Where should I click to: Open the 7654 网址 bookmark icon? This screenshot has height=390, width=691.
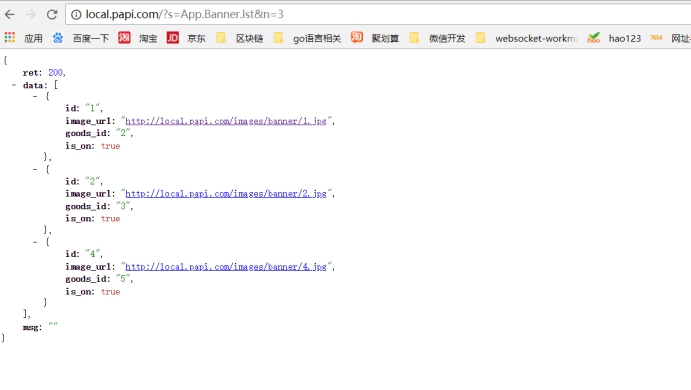[656, 38]
